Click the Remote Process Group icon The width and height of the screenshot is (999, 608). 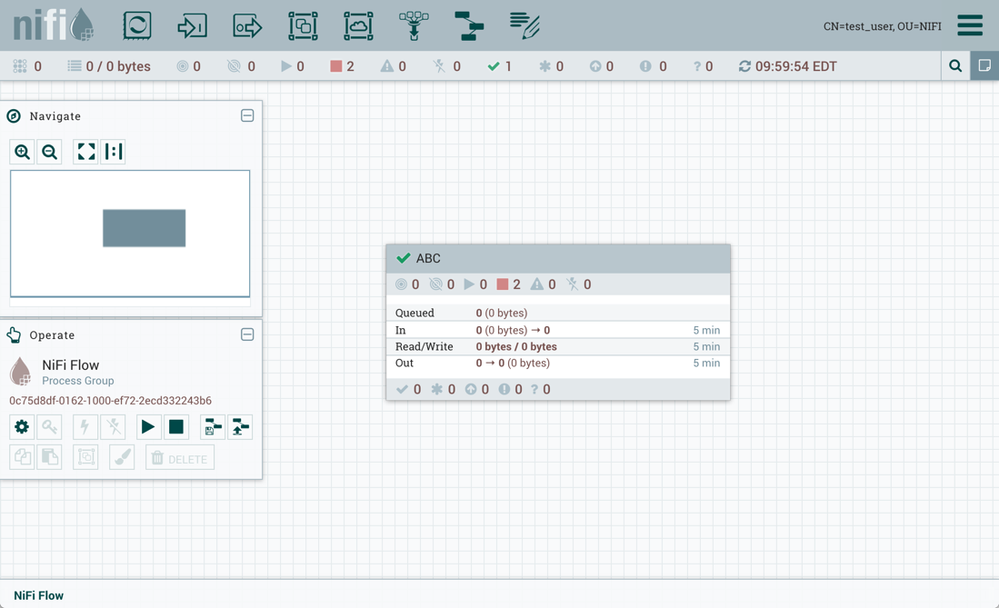[x=357, y=25]
